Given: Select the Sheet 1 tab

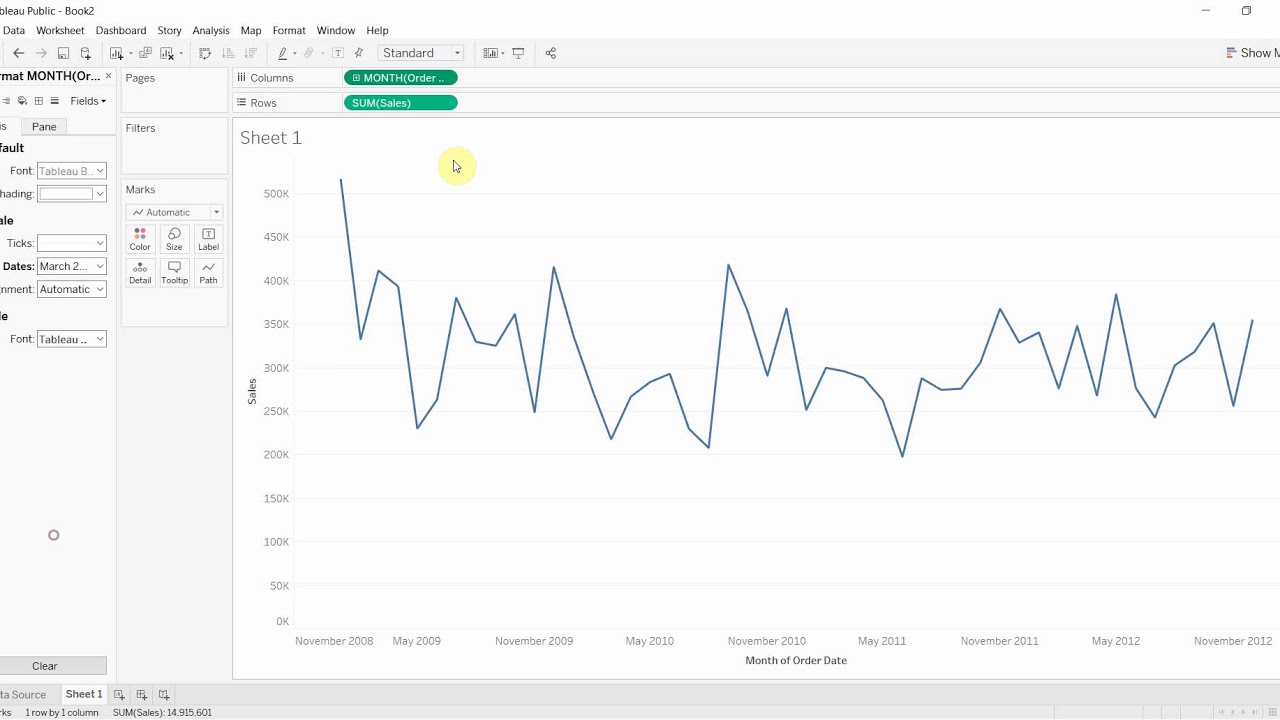Looking at the screenshot, I should (84, 694).
